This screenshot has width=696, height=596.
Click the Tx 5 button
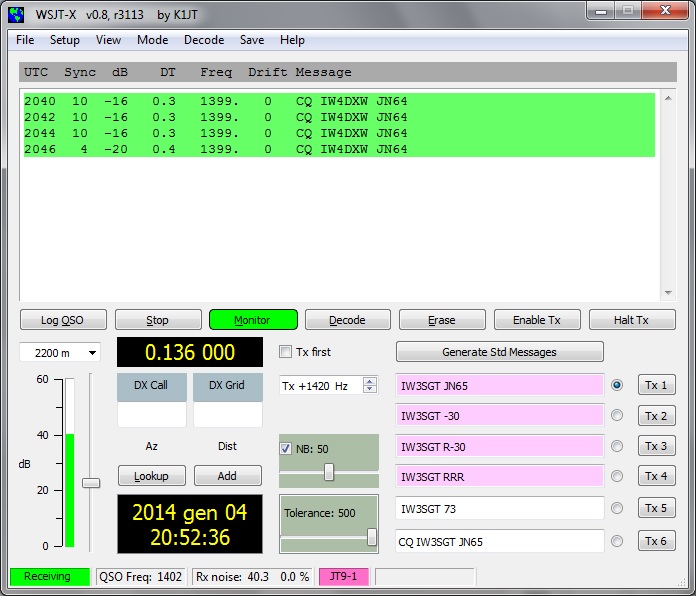(x=656, y=508)
